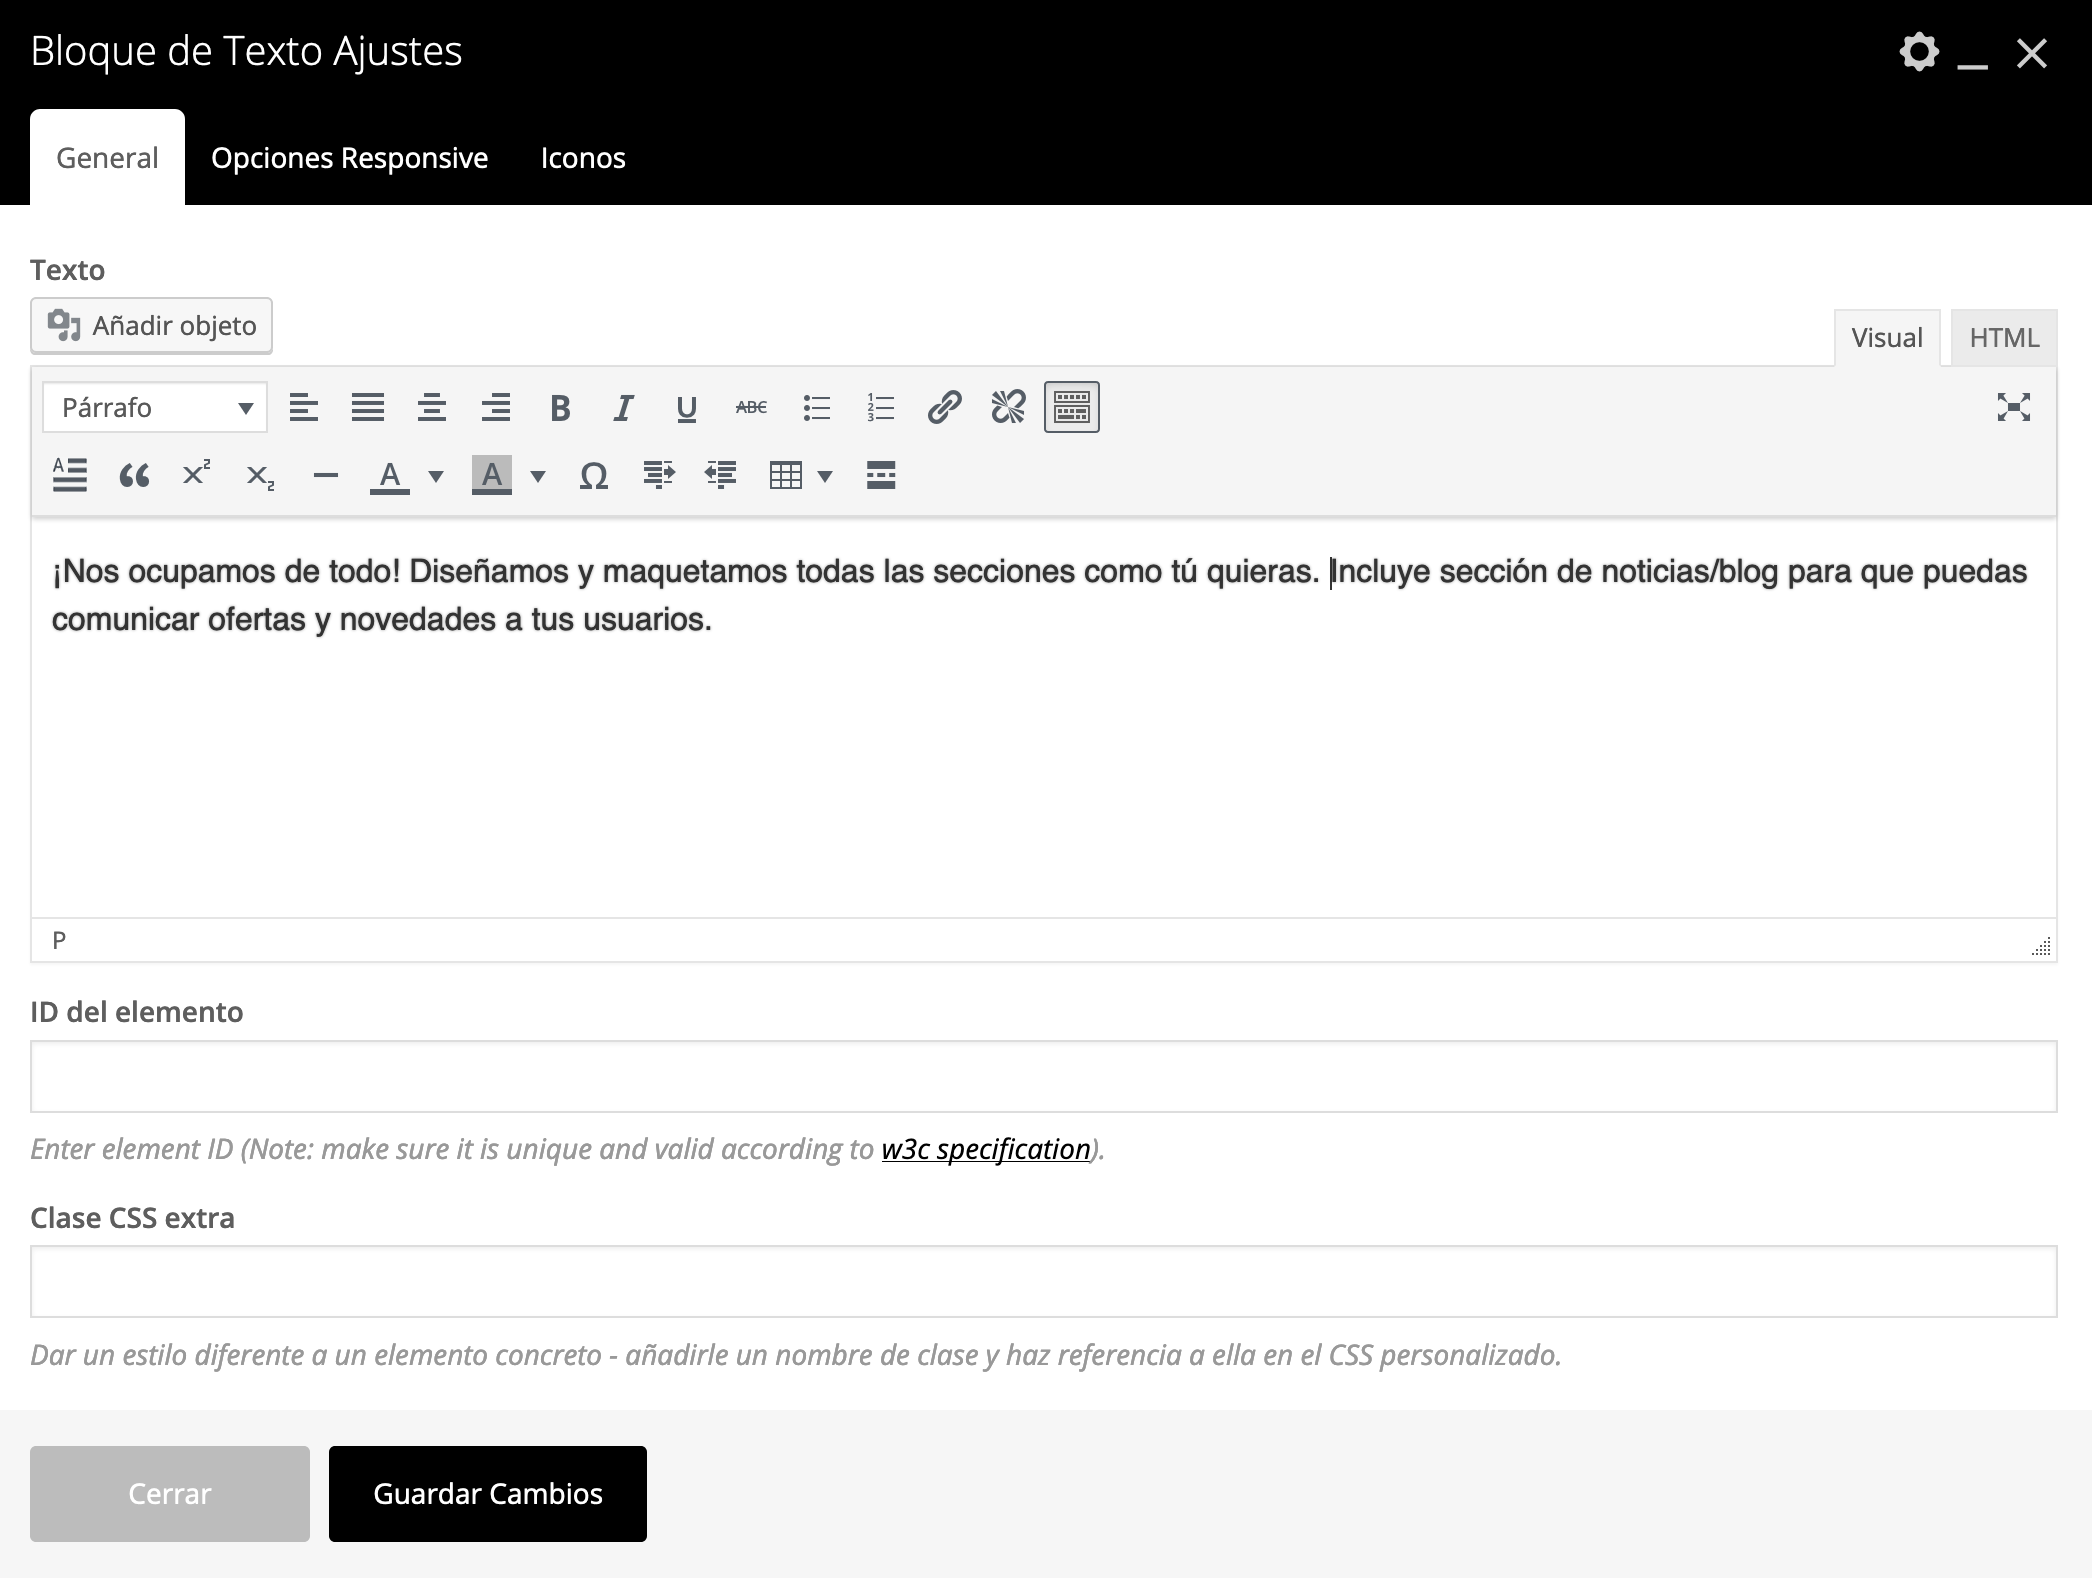2092x1578 pixels.
Task: Apply strikethrough formatting
Action: pos(750,408)
